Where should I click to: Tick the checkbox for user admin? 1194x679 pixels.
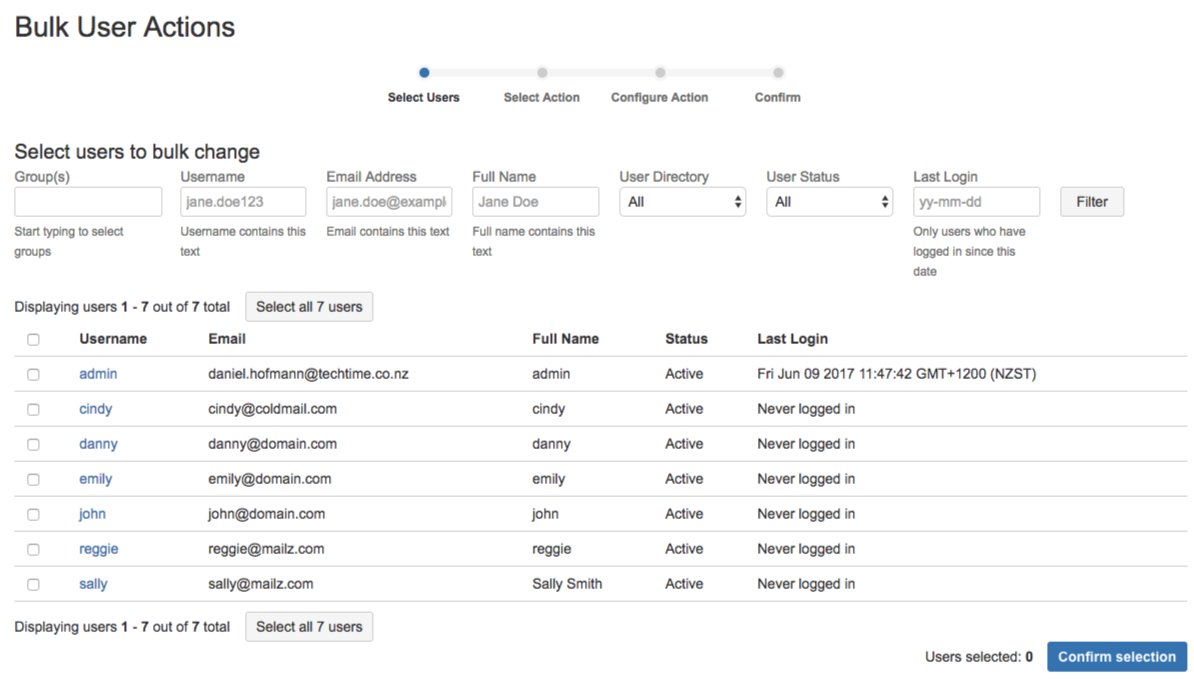[33, 374]
